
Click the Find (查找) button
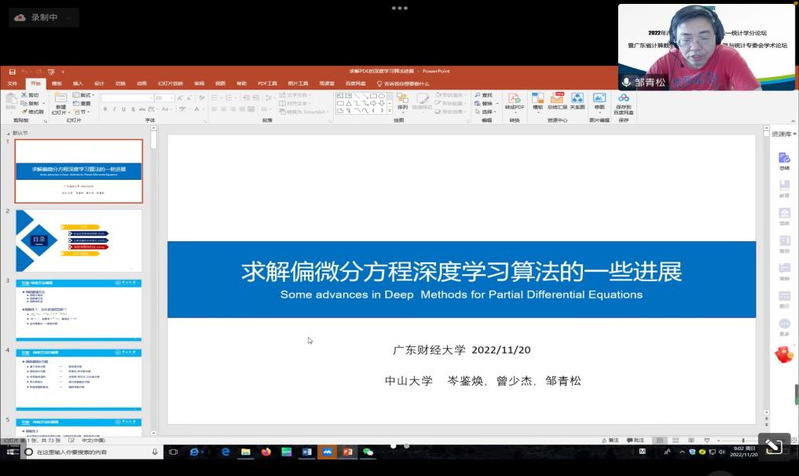pyautogui.click(x=484, y=95)
